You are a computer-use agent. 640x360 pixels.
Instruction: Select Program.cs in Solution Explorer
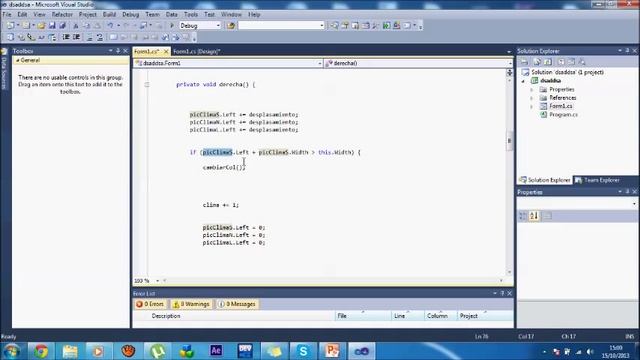pos(563,115)
